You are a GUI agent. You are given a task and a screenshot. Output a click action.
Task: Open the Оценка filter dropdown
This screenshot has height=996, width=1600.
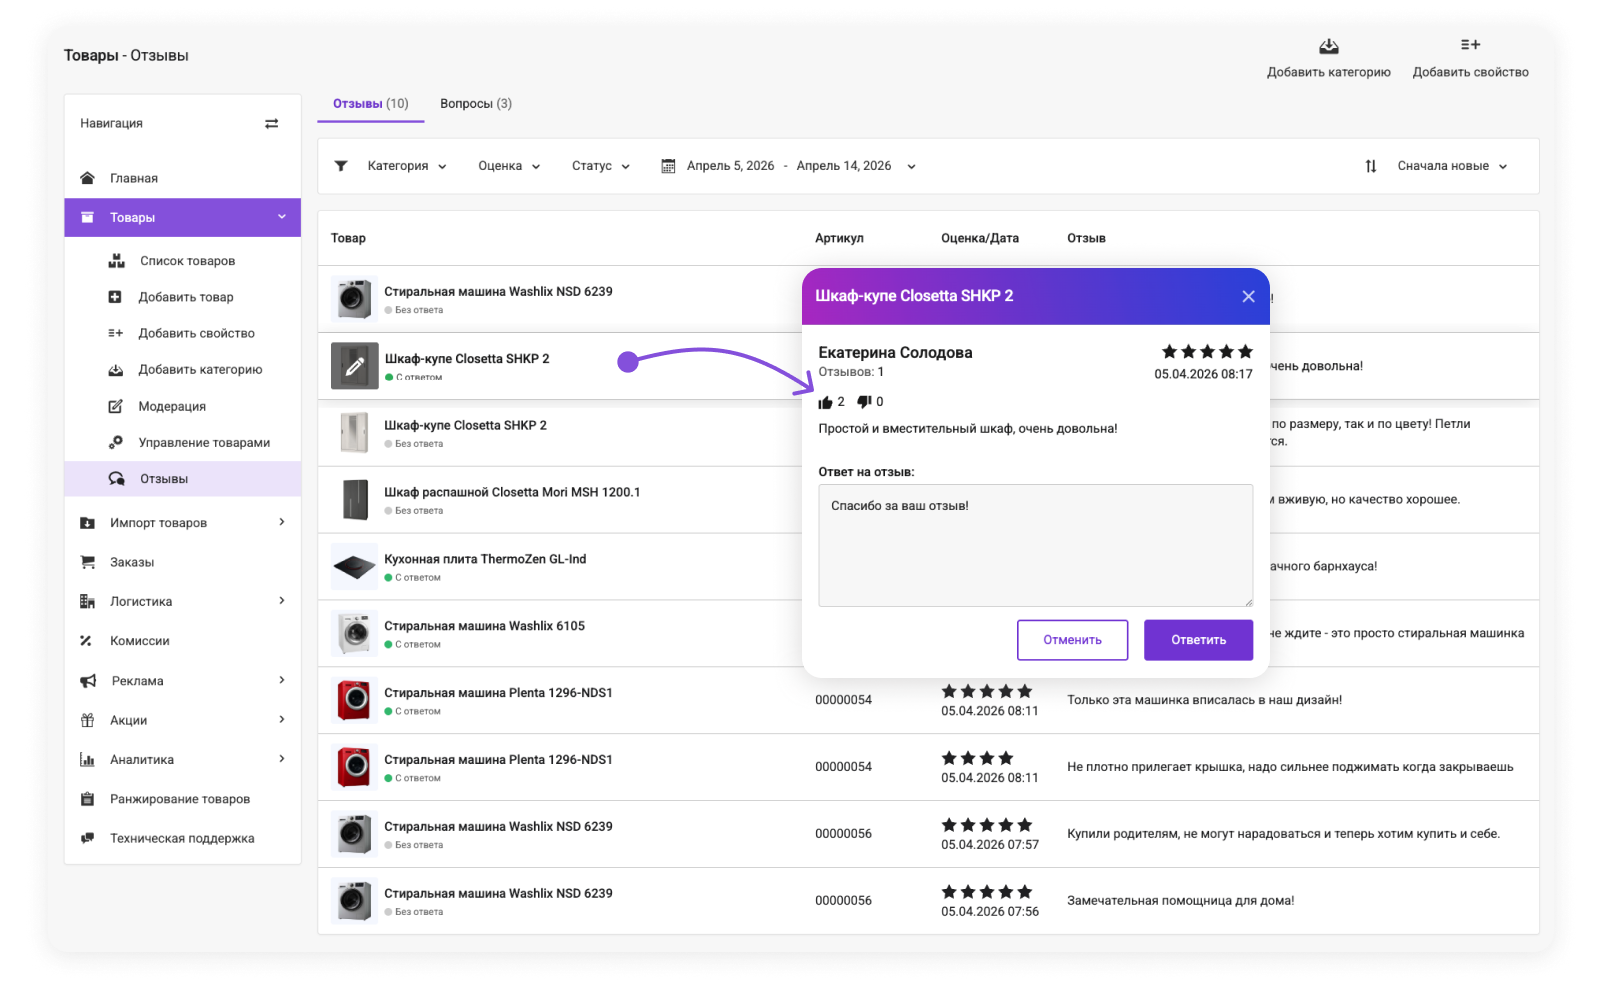tap(508, 166)
